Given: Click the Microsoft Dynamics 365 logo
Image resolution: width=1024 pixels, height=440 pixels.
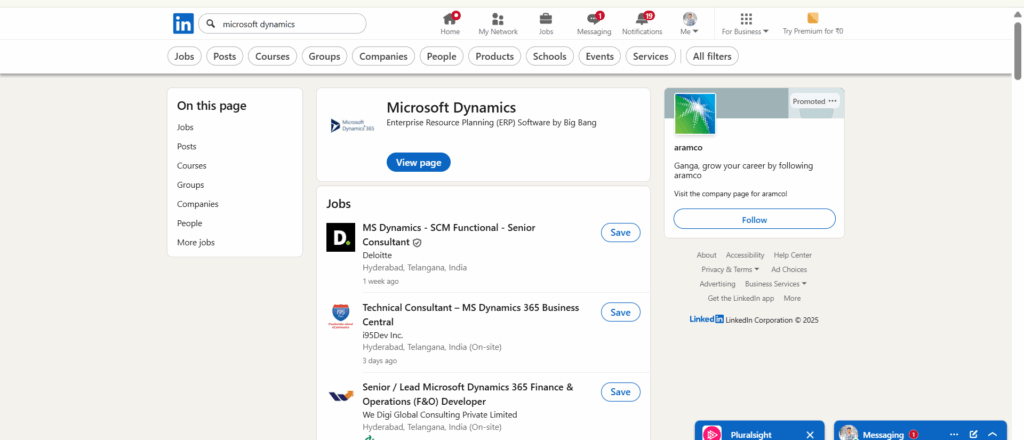Looking at the screenshot, I should [352, 125].
